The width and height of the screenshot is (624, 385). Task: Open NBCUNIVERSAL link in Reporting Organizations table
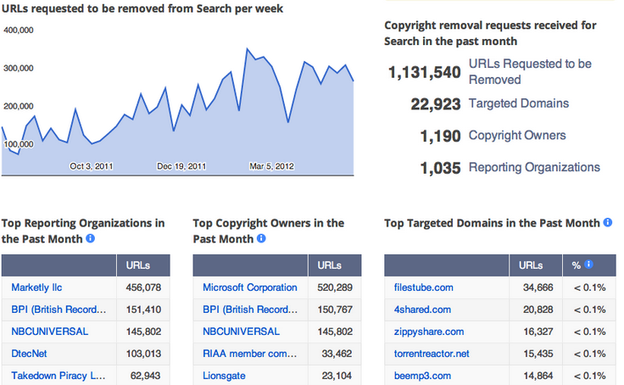coord(50,331)
